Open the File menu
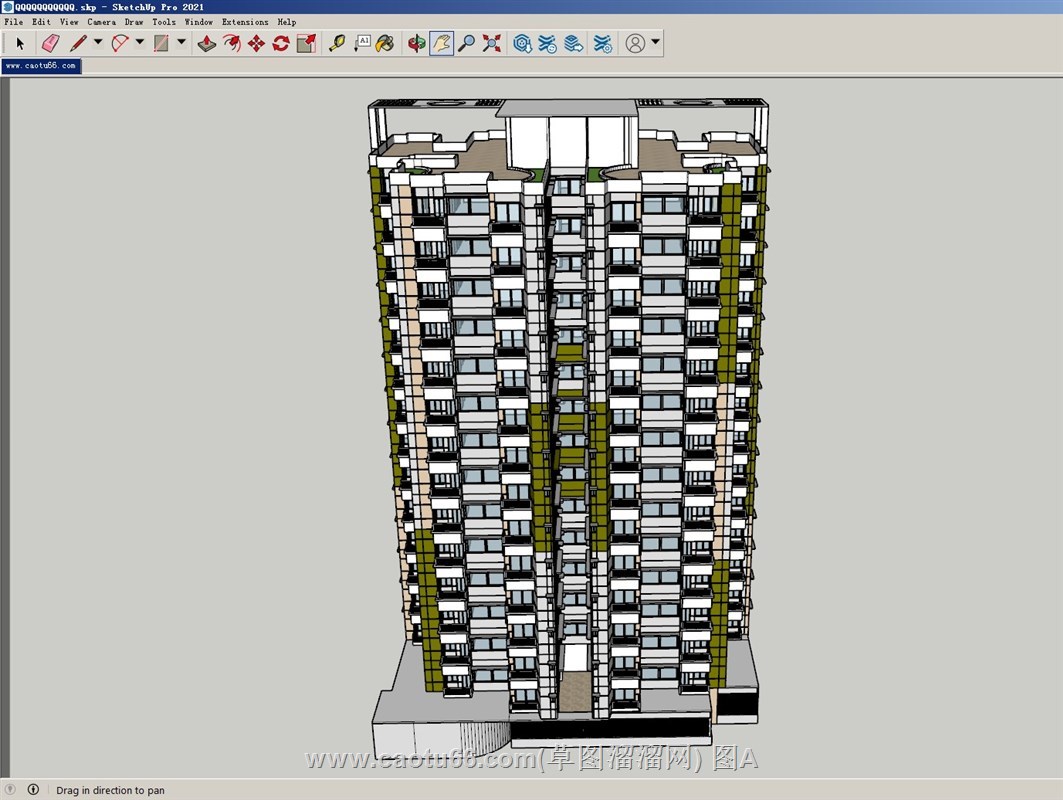The image size is (1063, 800). [x=14, y=22]
